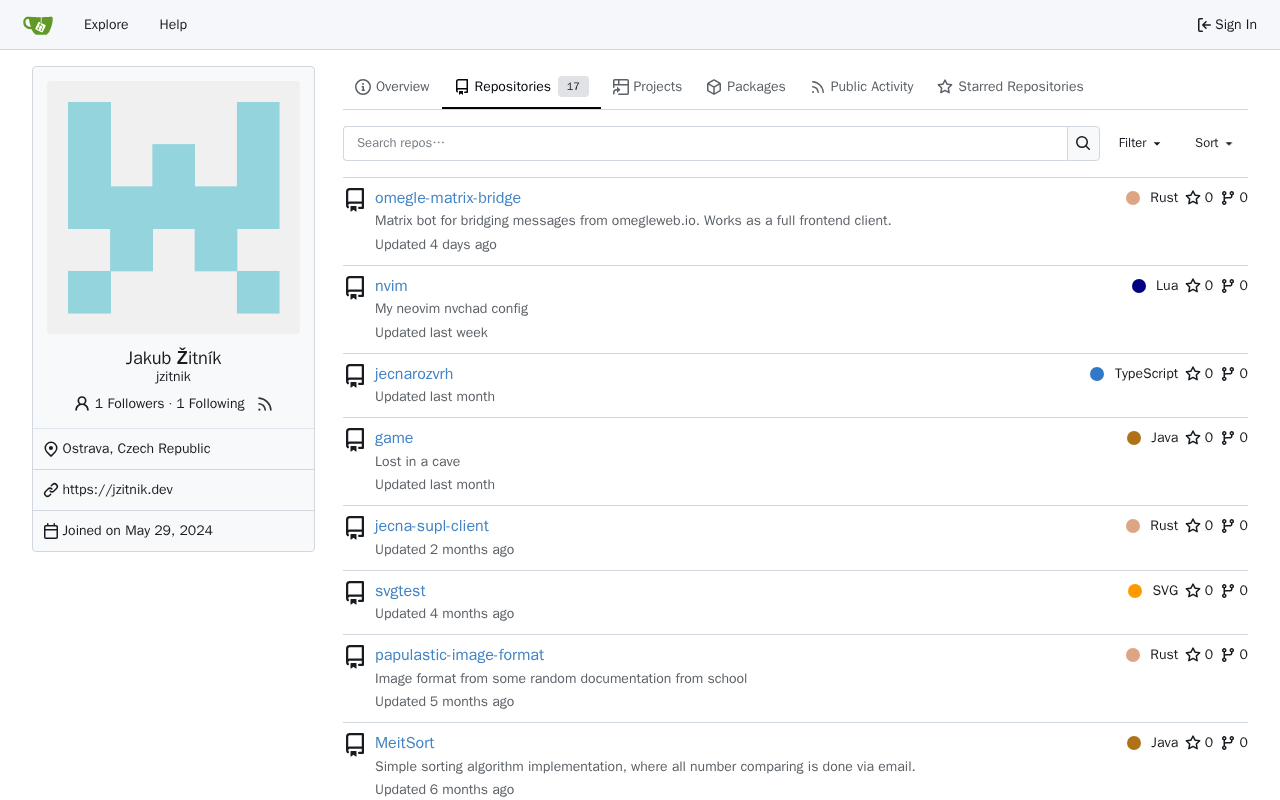Select the Repositories tab

click(x=521, y=87)
